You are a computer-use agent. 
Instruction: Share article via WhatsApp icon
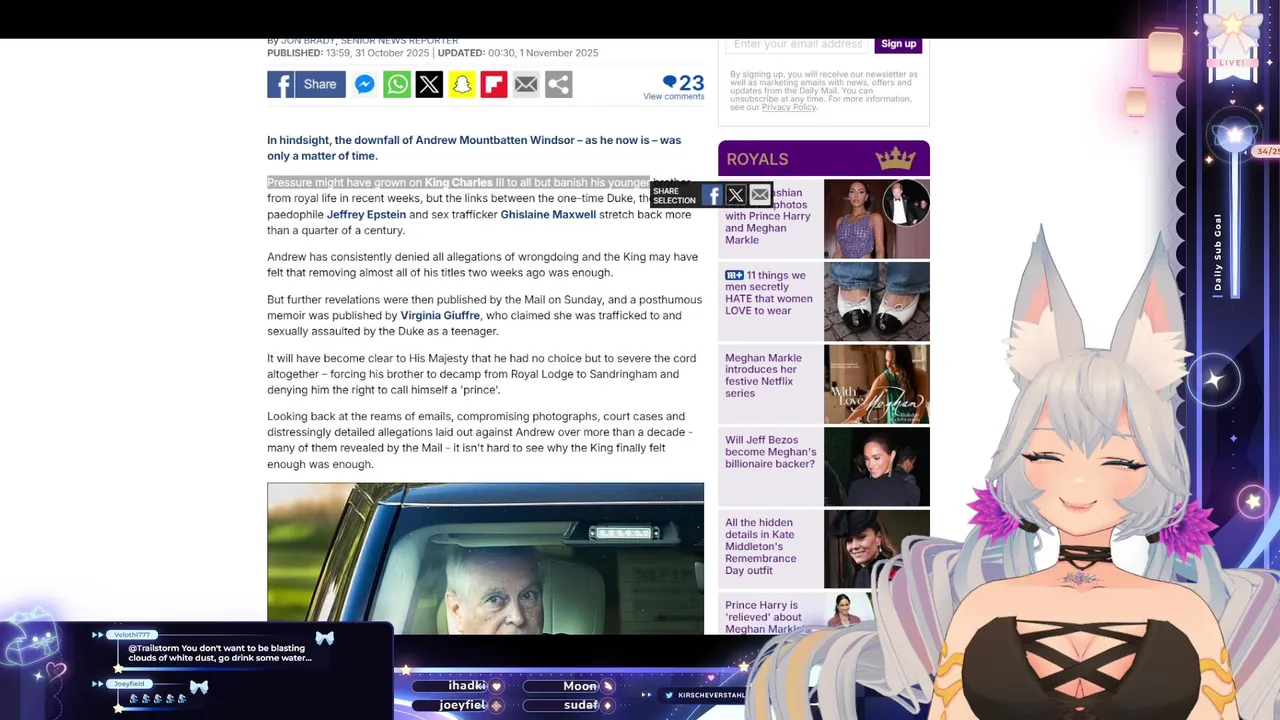(397, 85)
